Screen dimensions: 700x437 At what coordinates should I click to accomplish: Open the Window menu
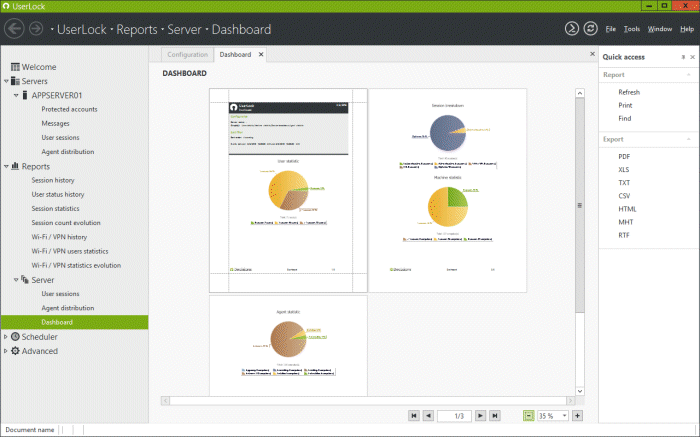point(660,29)
